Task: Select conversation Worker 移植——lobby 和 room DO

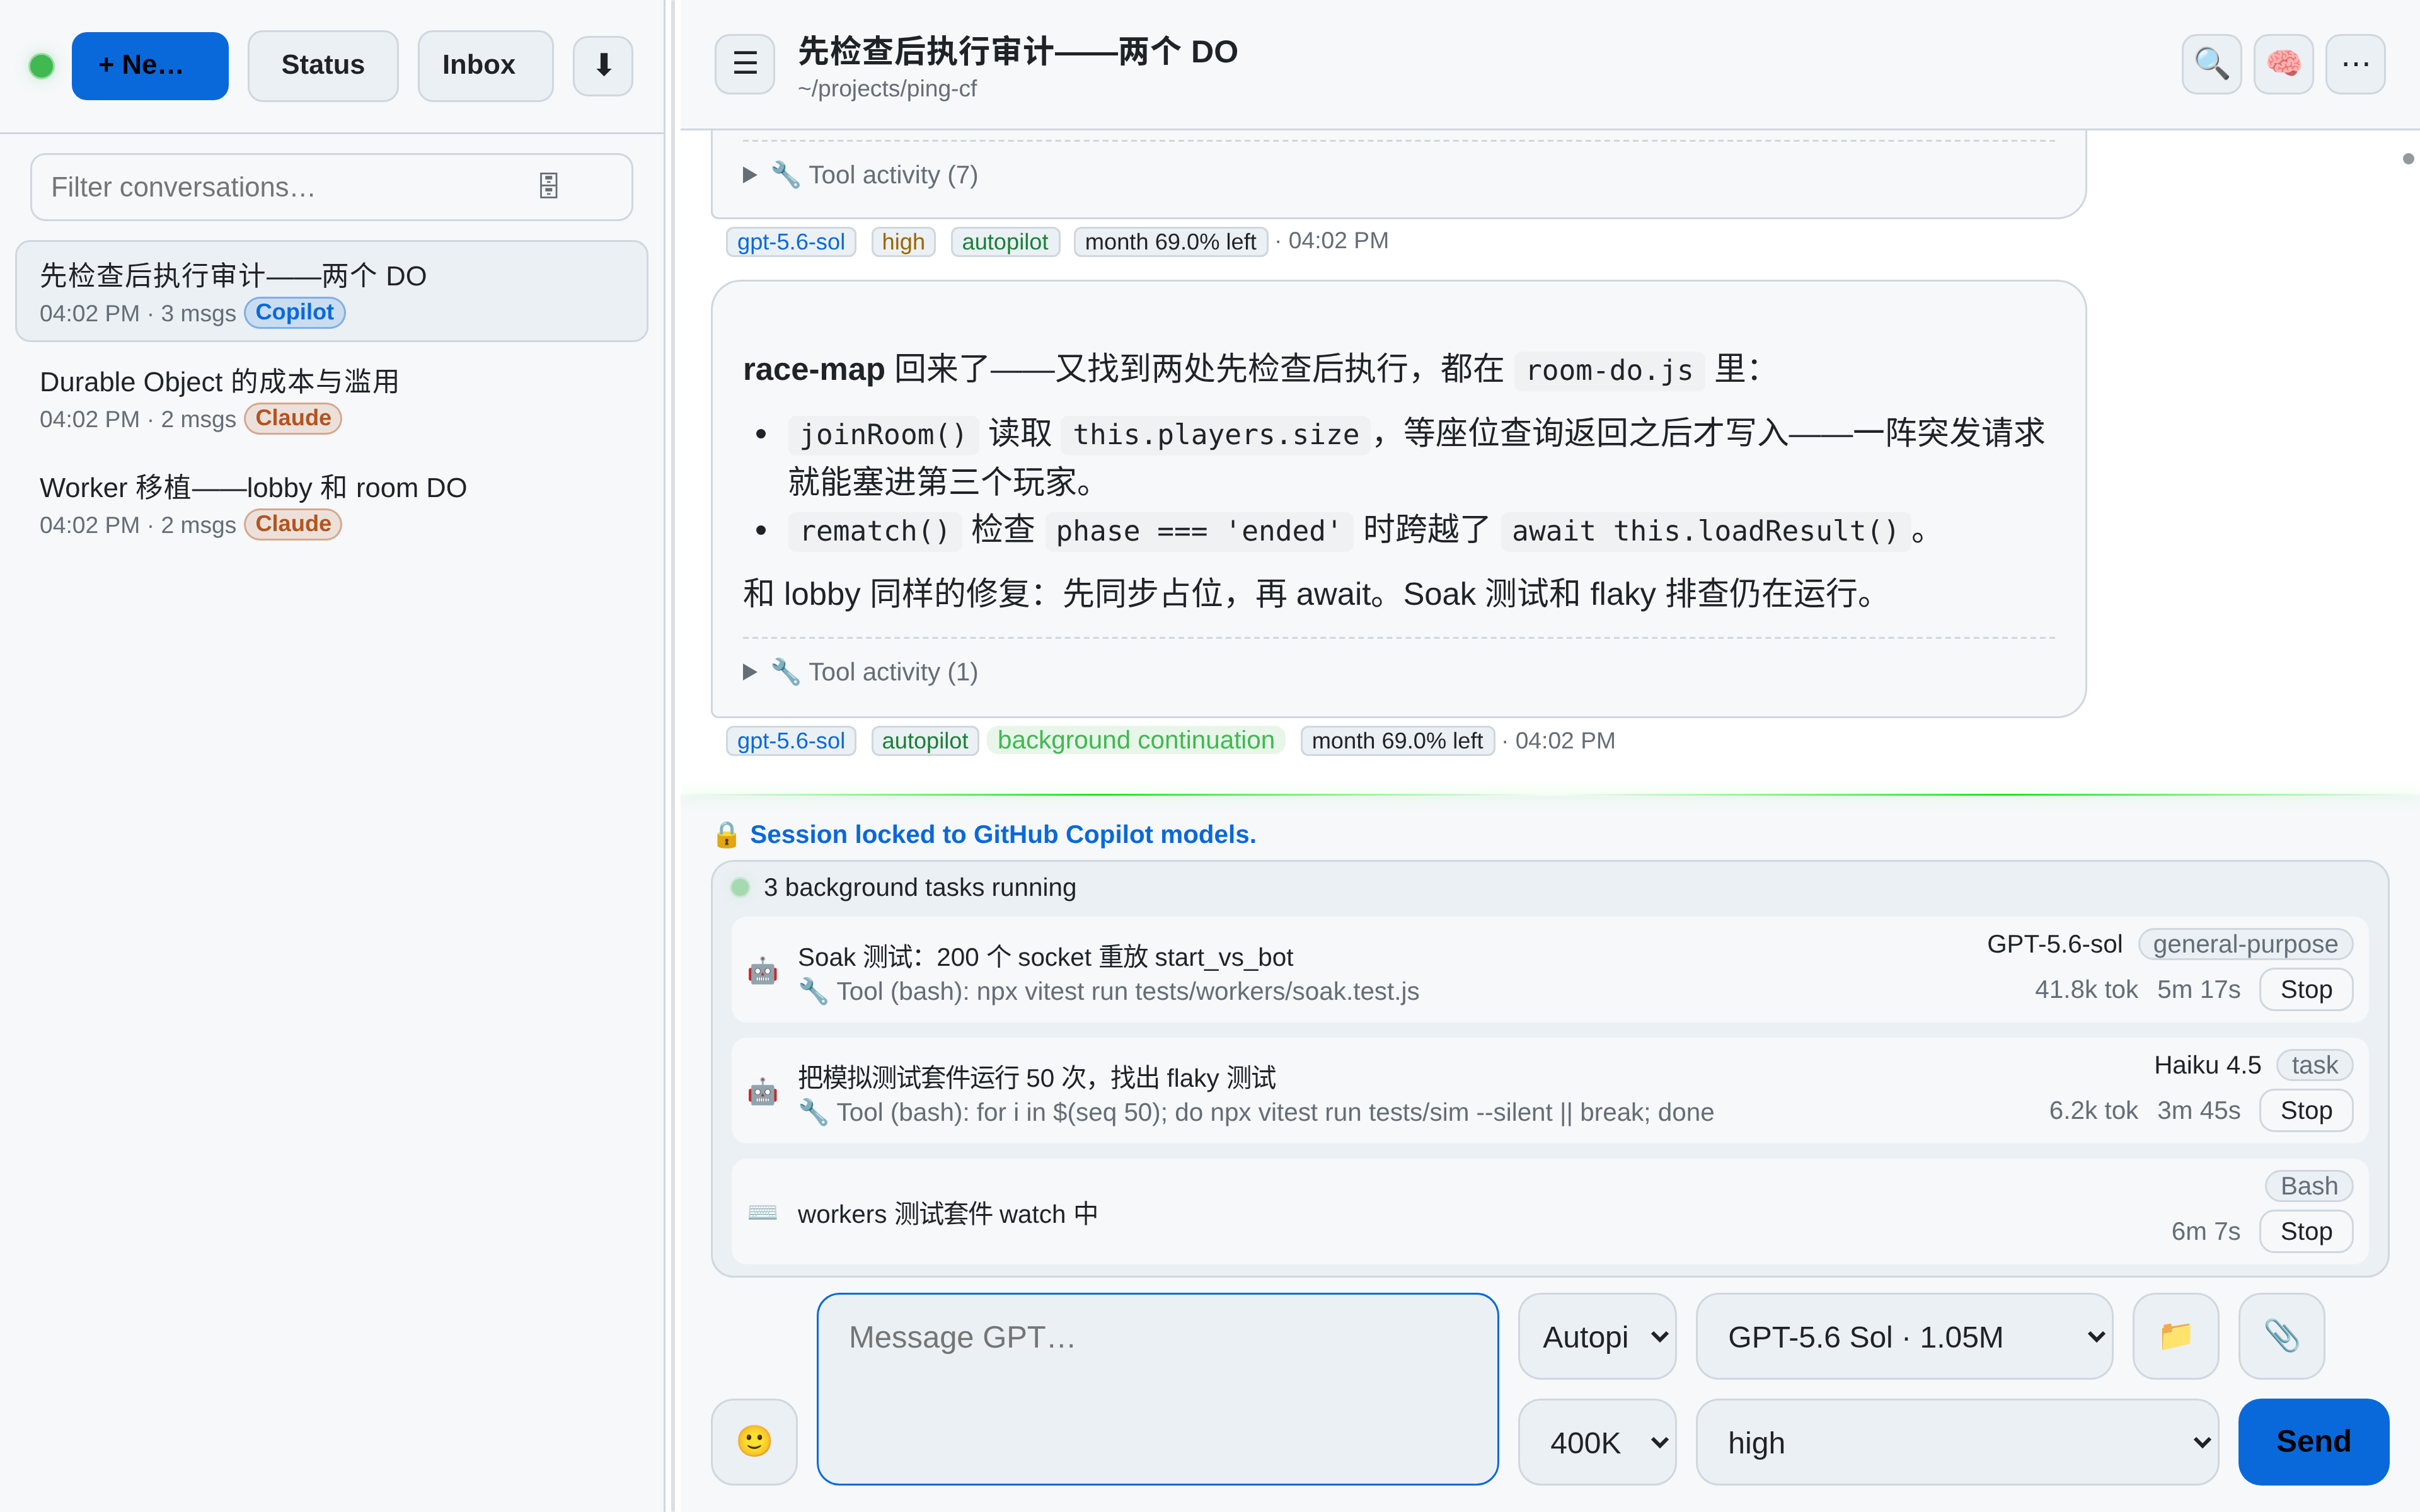Action: 331,504
